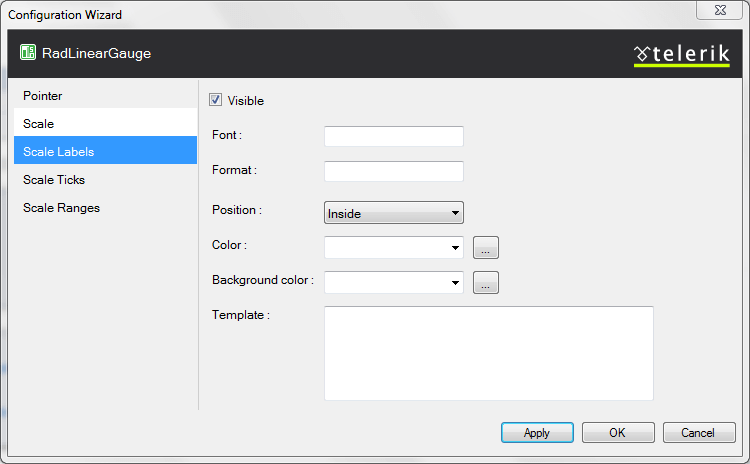Click the ellipsis button next to Background color
Viewport: 750px width, 464px height.
485,282
